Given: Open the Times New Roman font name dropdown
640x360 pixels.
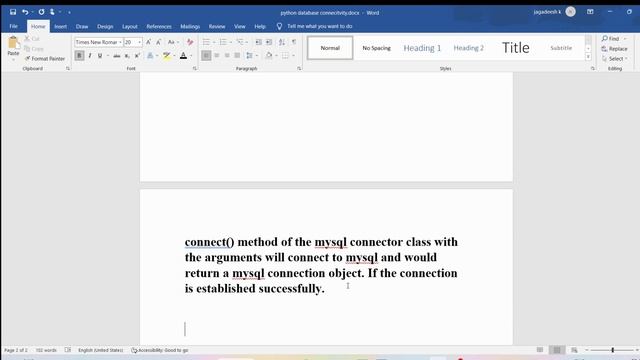Looking at the screenshot, I should tap(120, 42).
